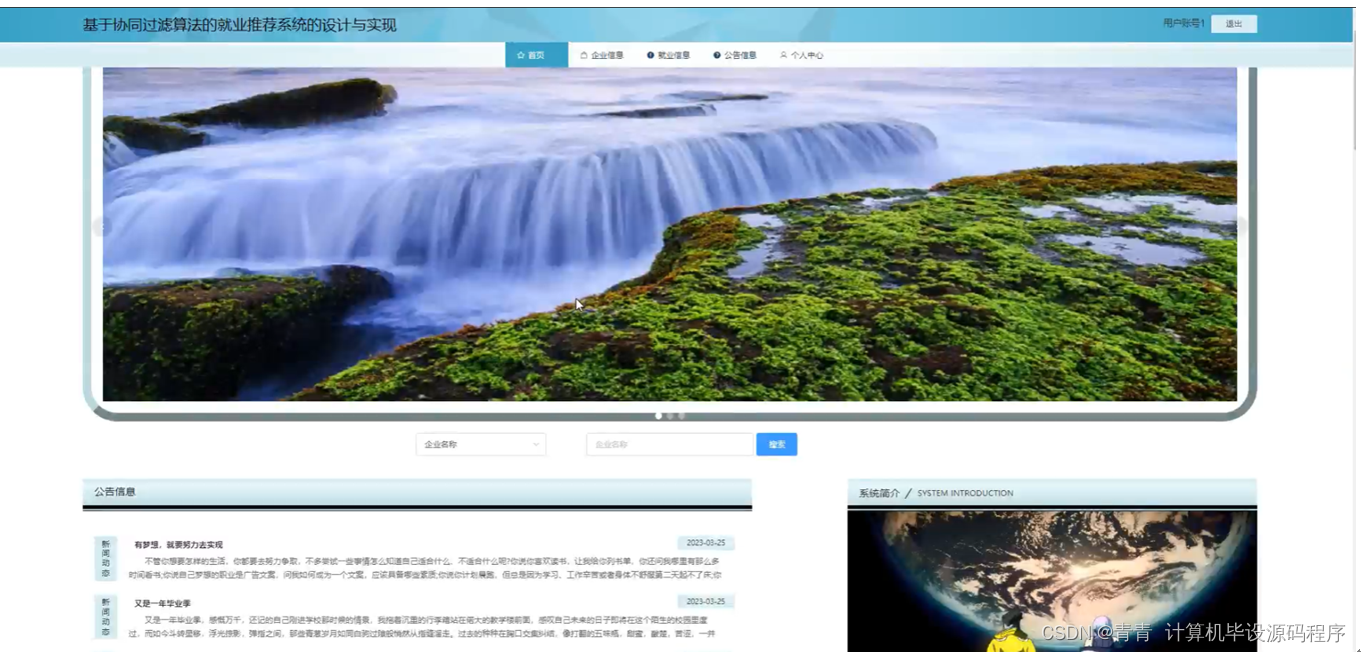Click the 2023-03-25 date of 又是一年毕业季

point(706,601)
